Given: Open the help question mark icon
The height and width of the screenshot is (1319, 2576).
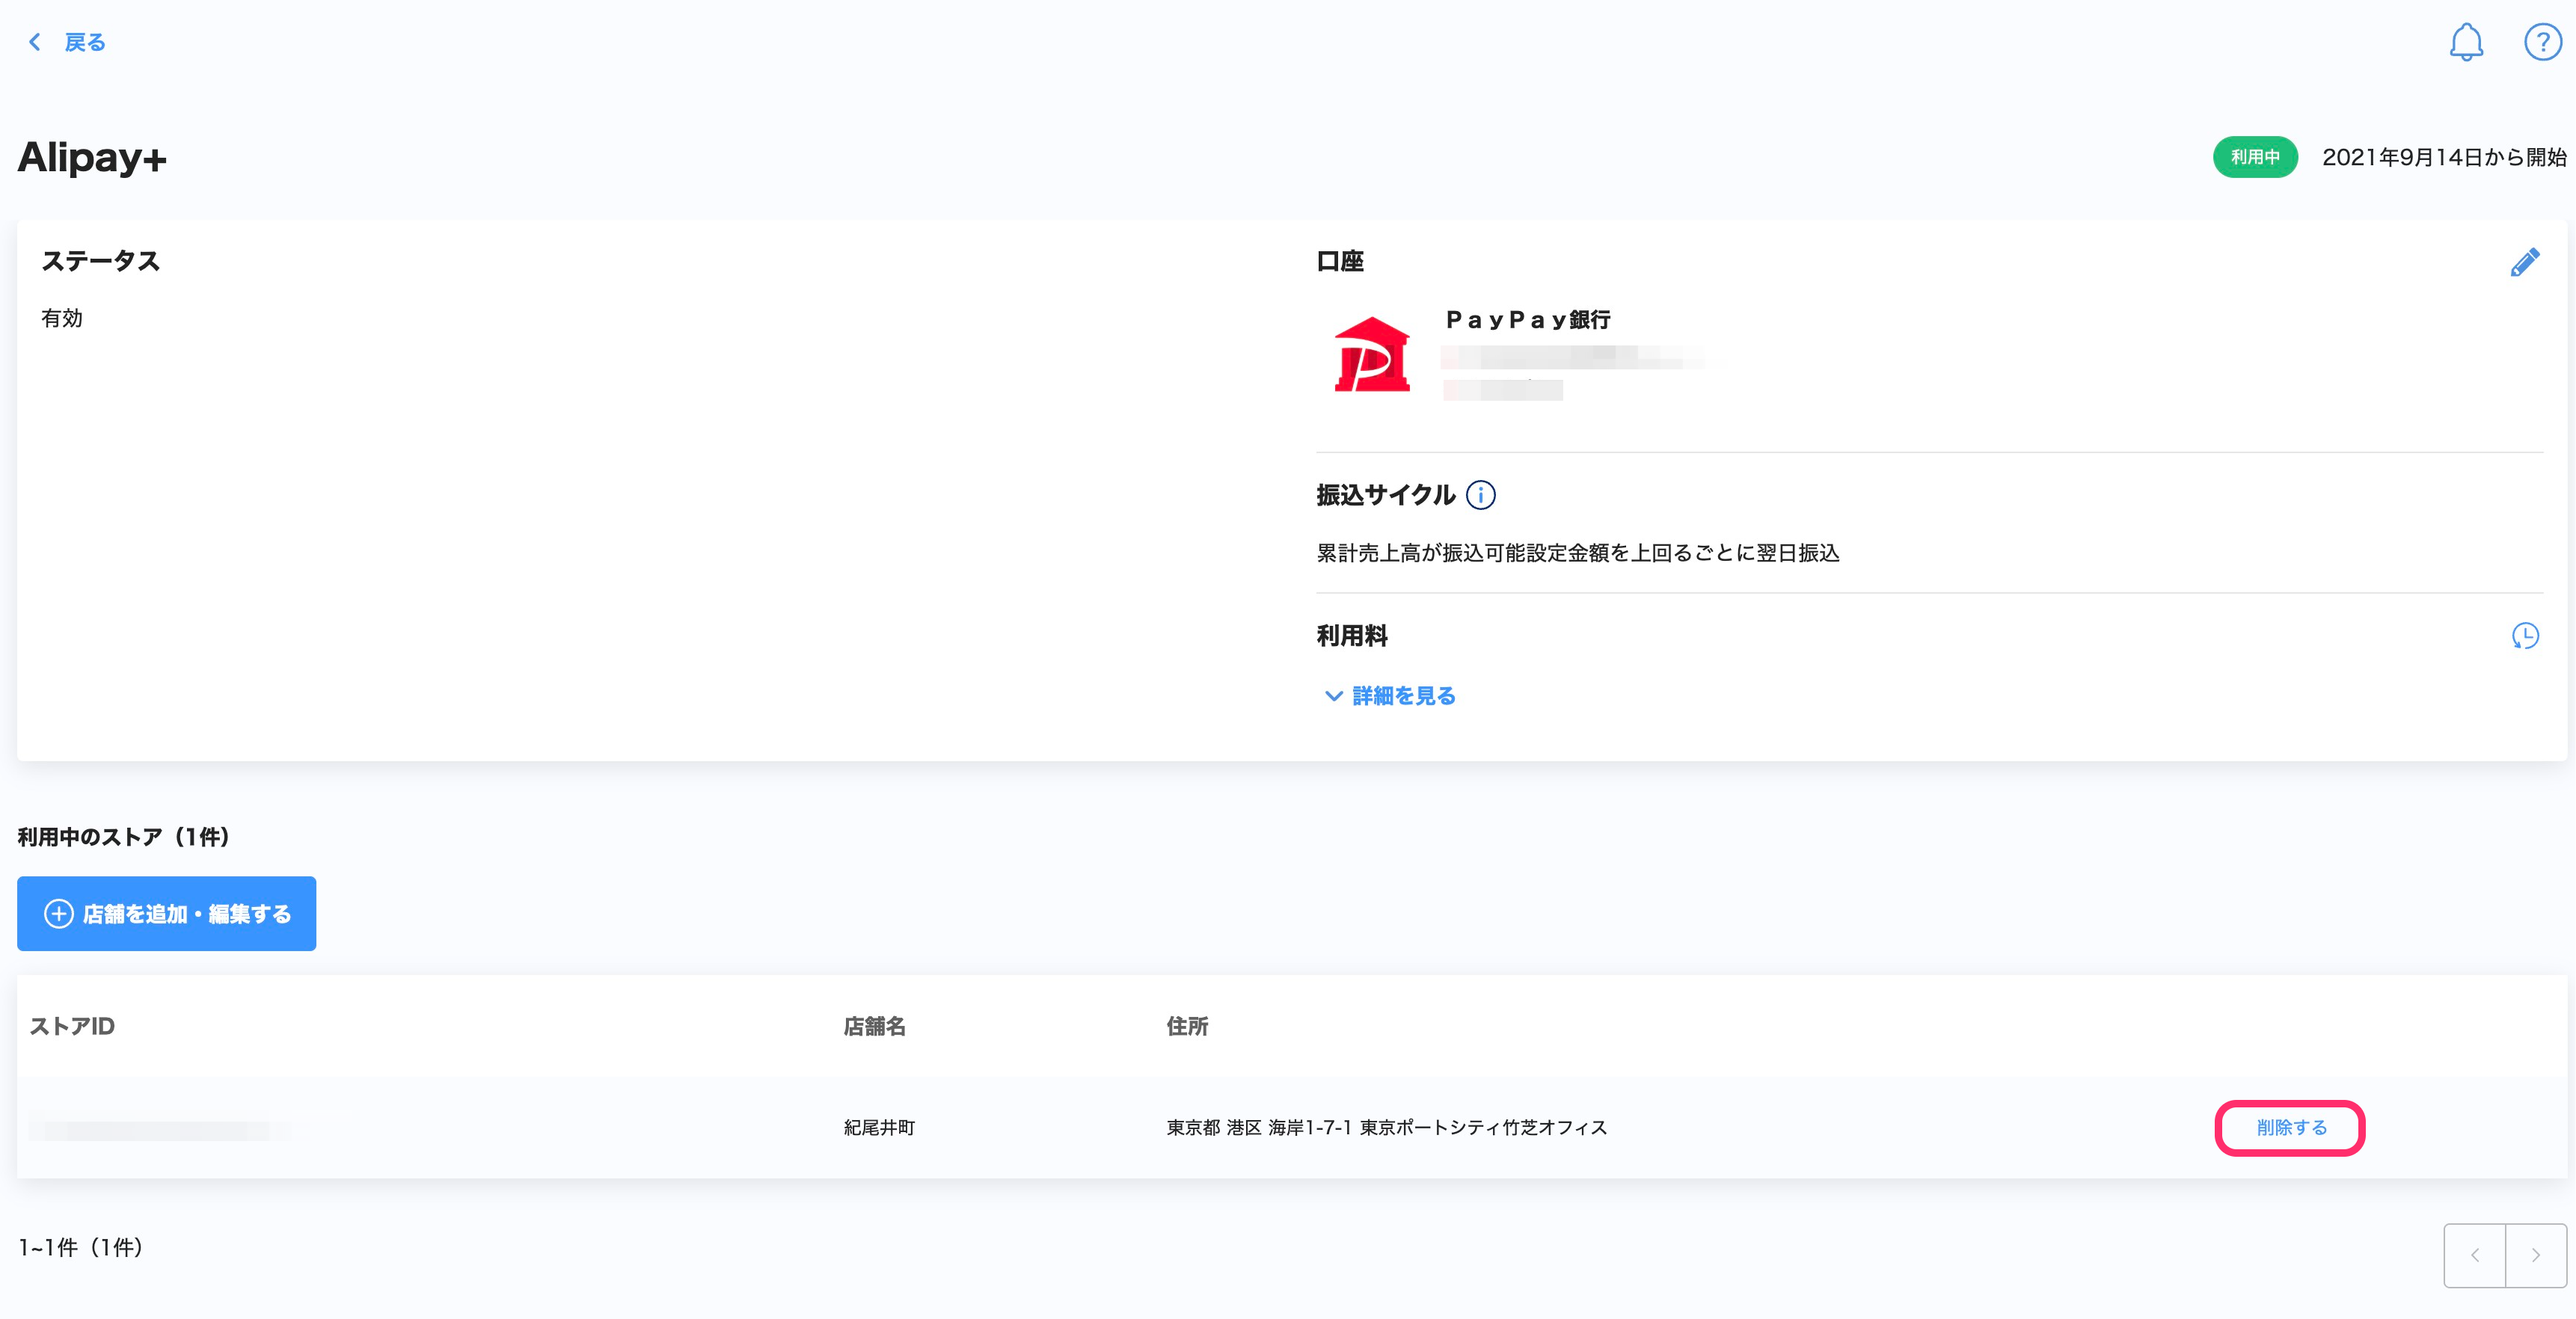Looking at the screenshot, I should [2542, 42].
